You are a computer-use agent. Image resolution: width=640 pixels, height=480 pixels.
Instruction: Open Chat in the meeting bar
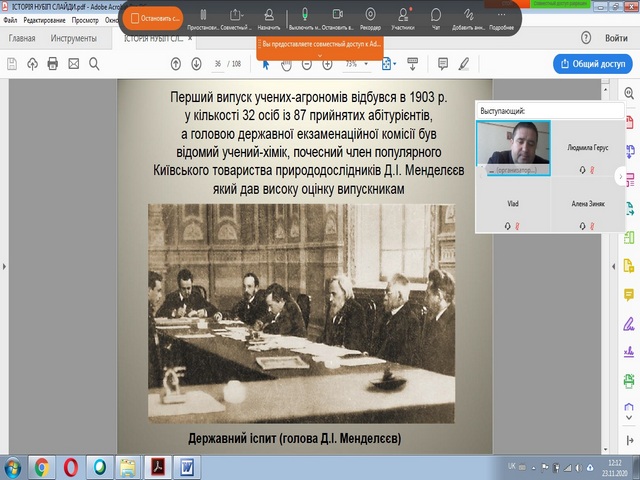(436, 18)
